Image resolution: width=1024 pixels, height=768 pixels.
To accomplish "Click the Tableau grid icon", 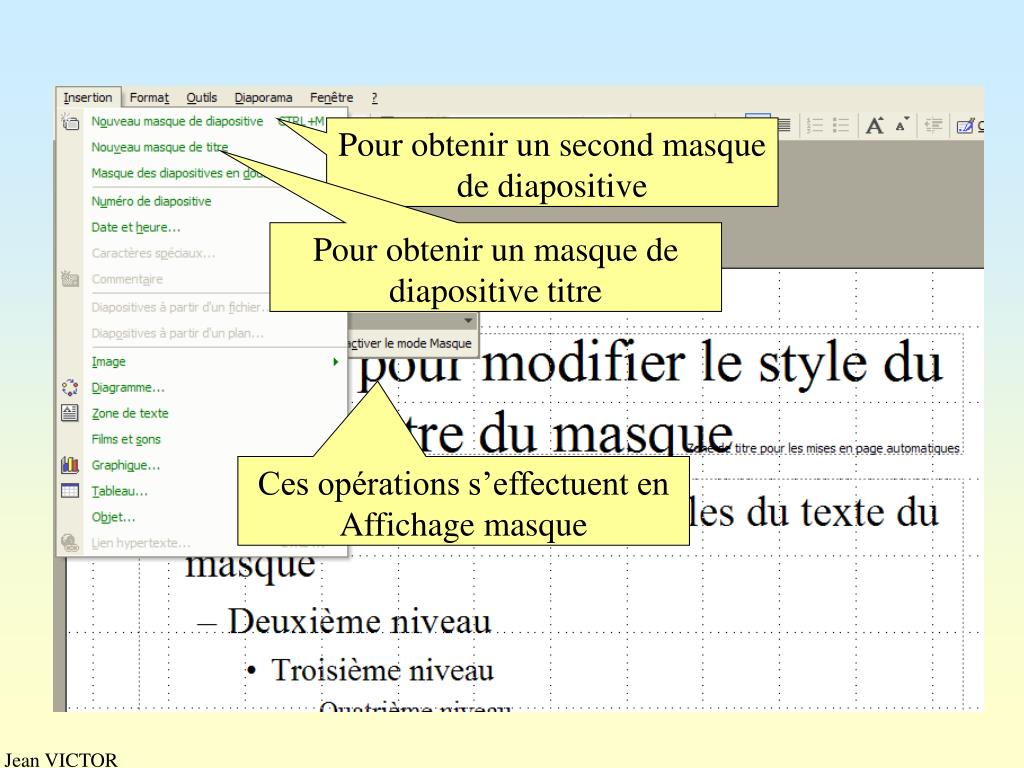I will [x=69, y=491].
